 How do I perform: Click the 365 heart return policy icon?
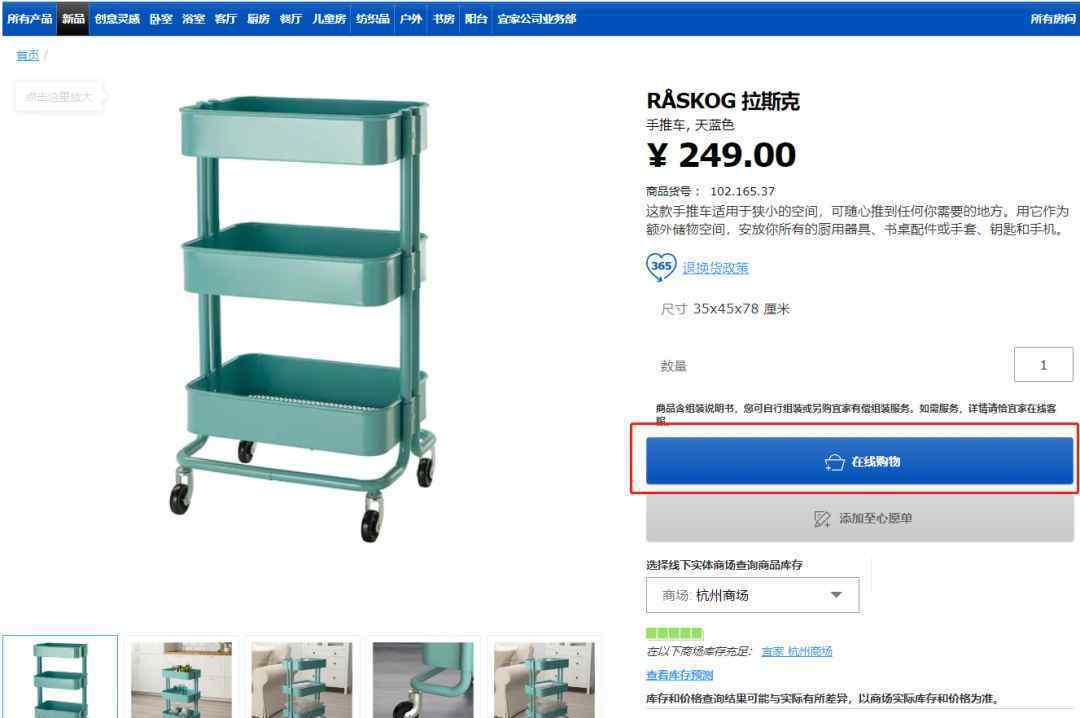pyautogui.click(x=661, y=267)
